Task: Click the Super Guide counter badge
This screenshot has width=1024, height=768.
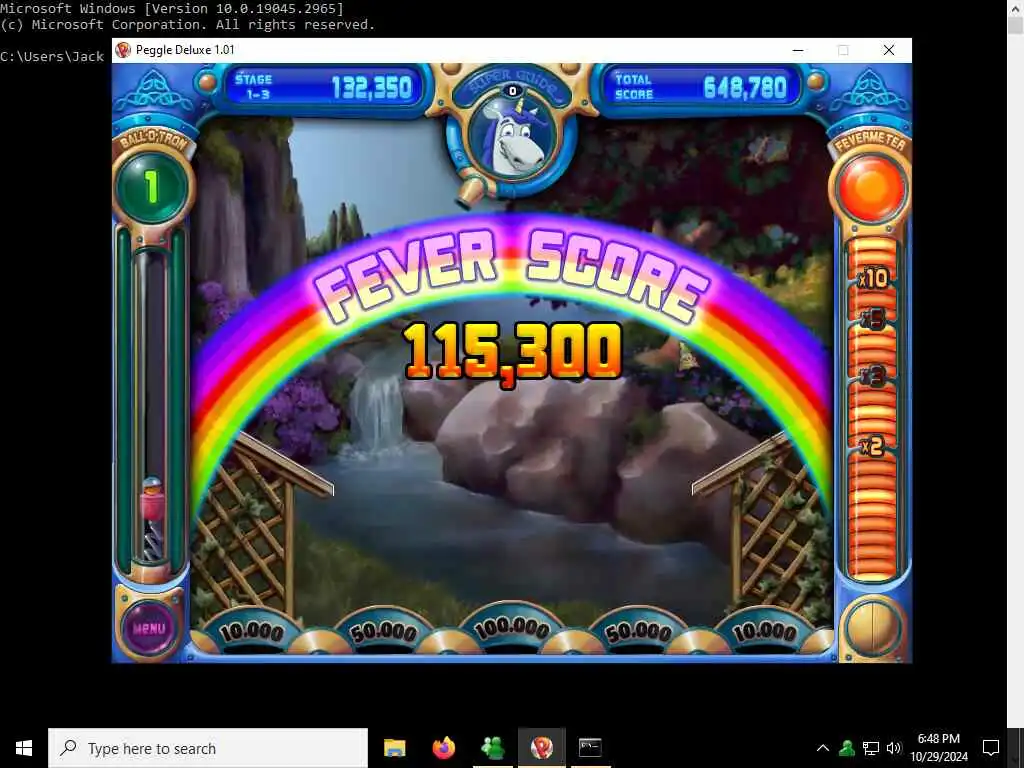Action: coord(513,91)
